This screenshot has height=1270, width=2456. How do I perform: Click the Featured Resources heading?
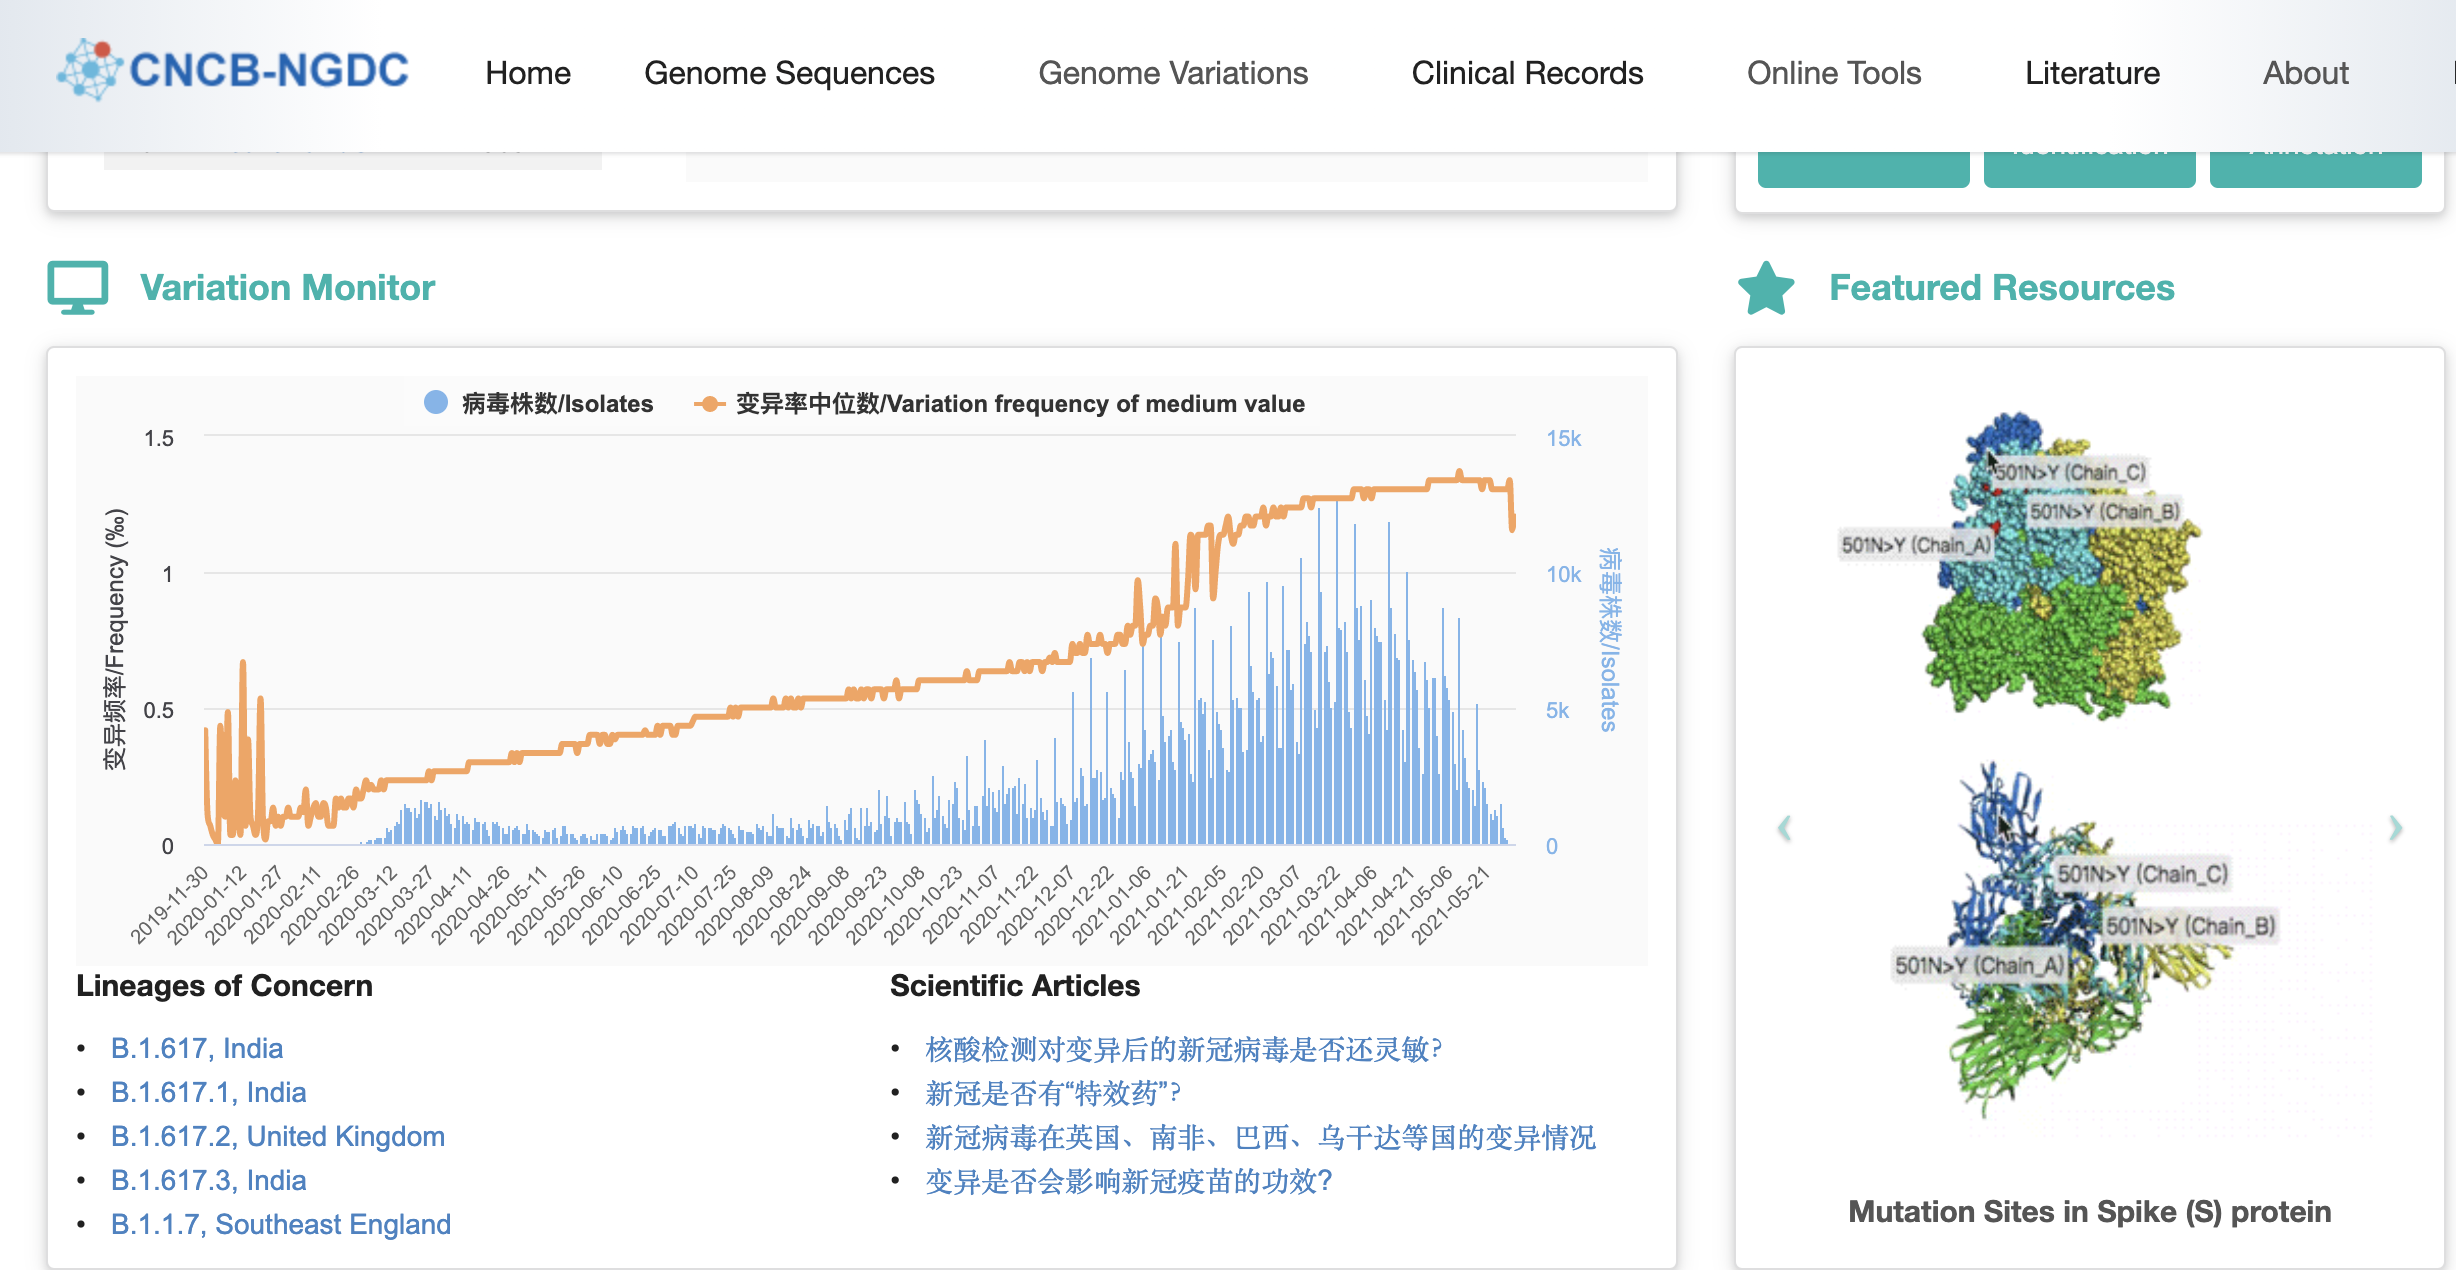(2001, 288)
